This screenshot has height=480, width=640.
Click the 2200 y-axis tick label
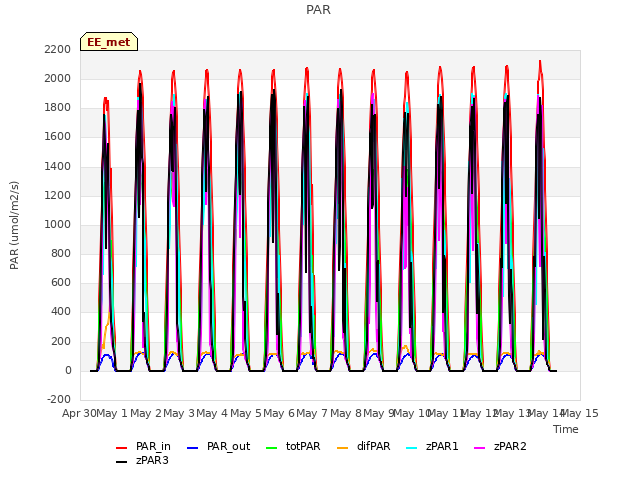click(58, 49)
